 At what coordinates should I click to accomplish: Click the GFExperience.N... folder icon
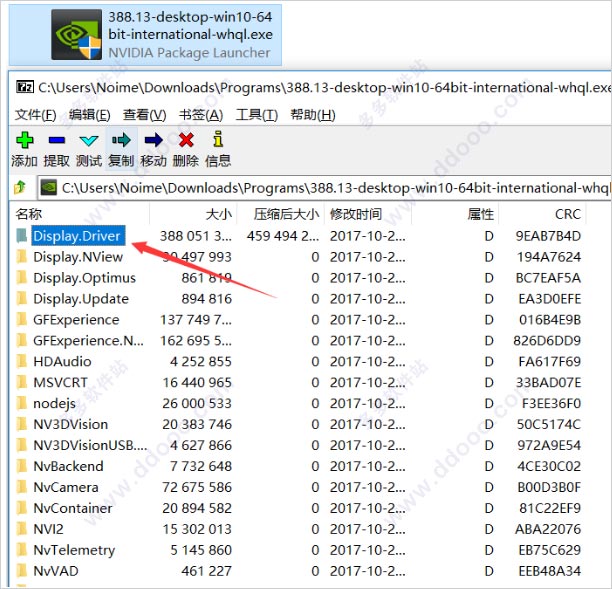pos(22,341)
